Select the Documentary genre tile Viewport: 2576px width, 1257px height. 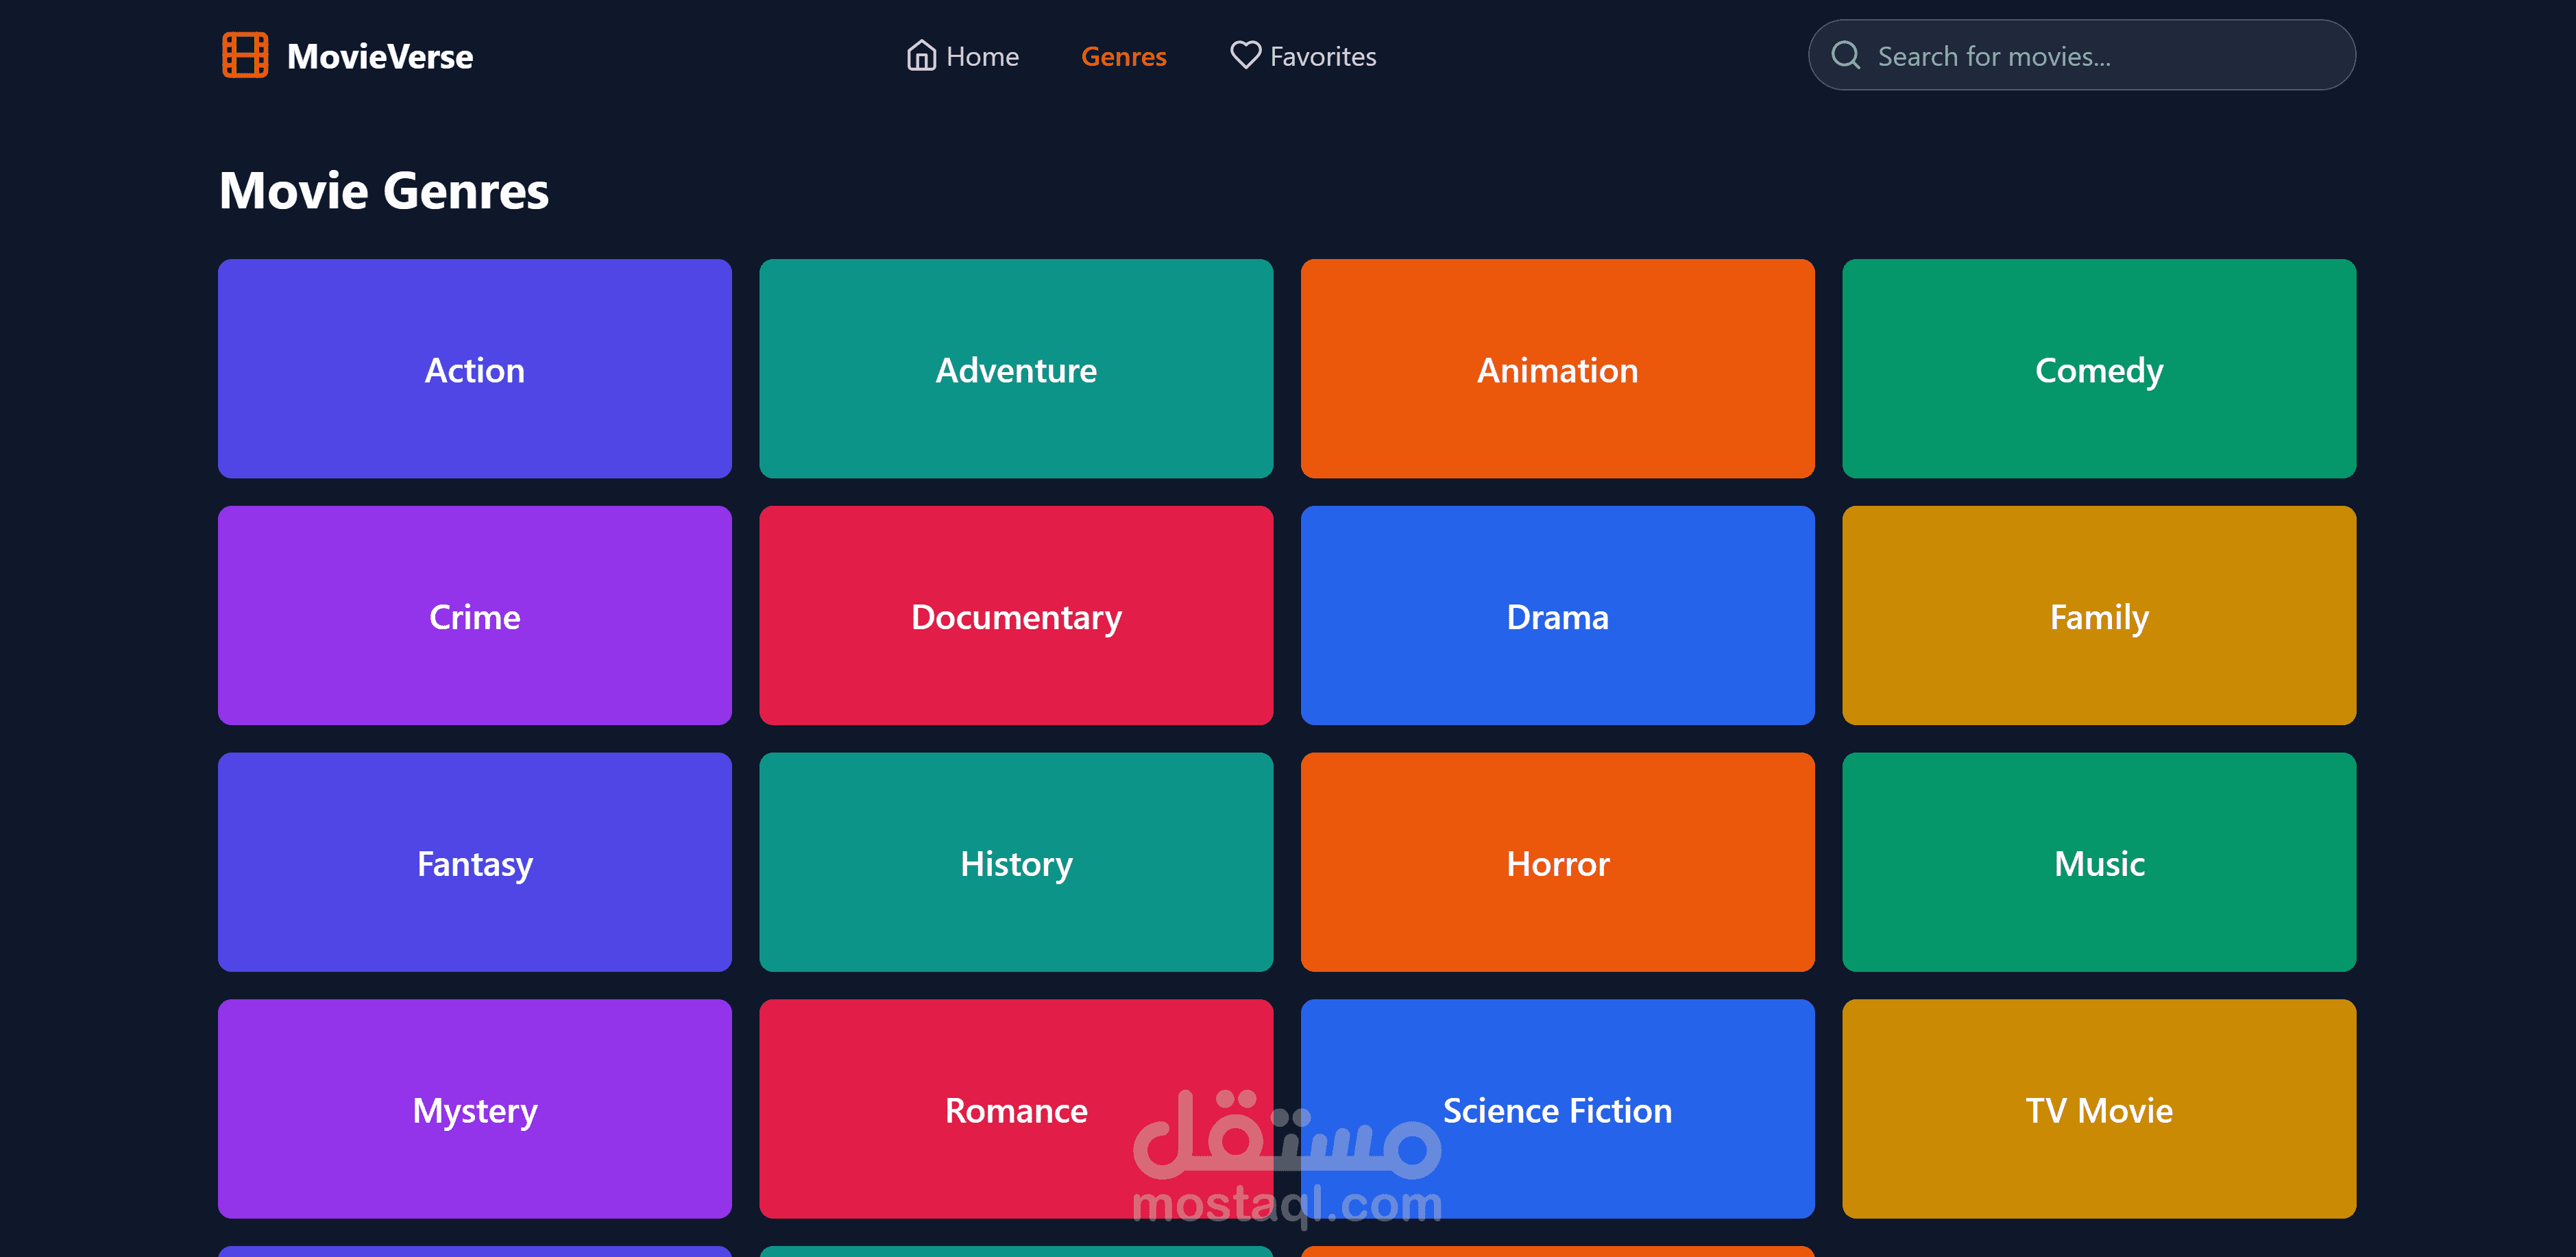(x=1015, y=616)
